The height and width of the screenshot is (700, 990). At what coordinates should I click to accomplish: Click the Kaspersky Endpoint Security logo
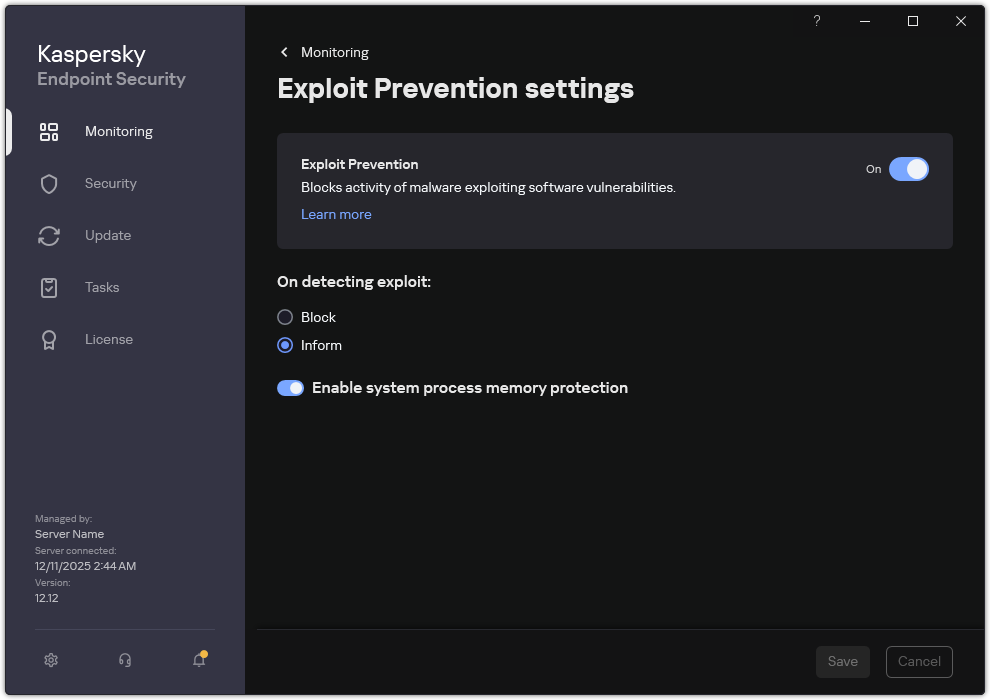(x=110, y=65)
